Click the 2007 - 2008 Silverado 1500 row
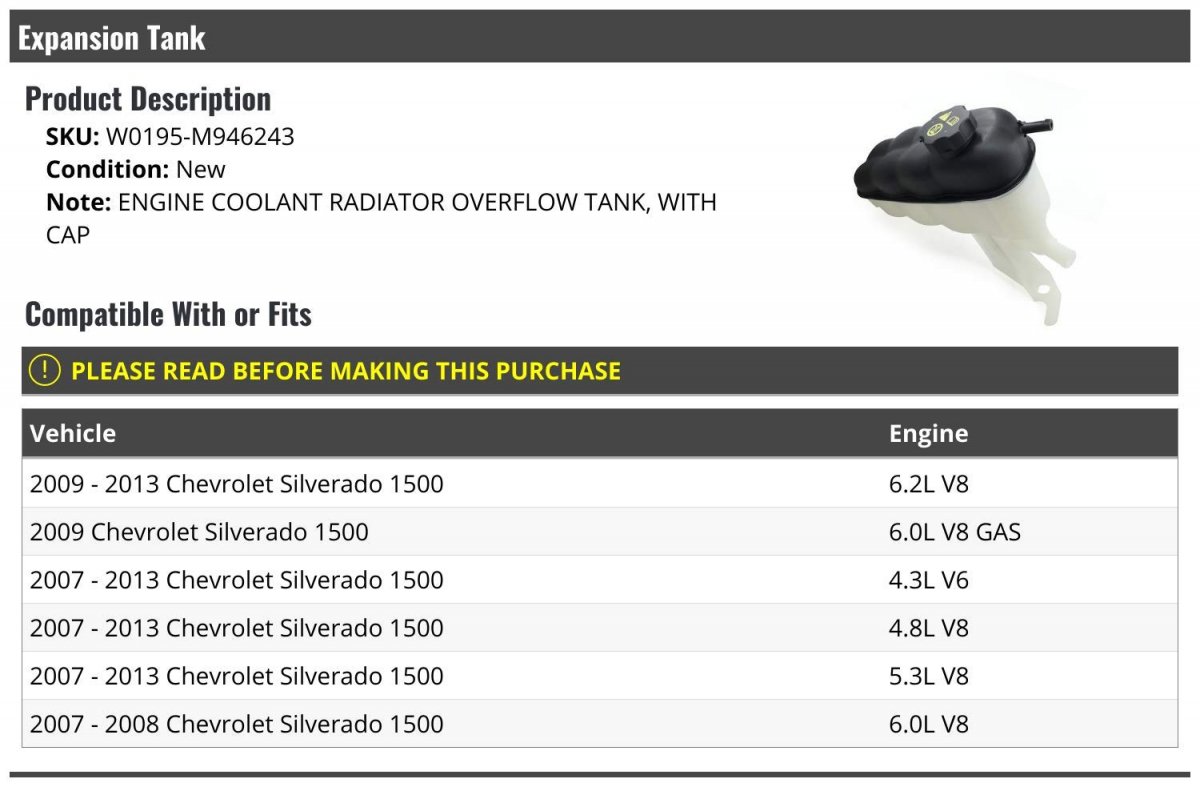 (600, 724)
